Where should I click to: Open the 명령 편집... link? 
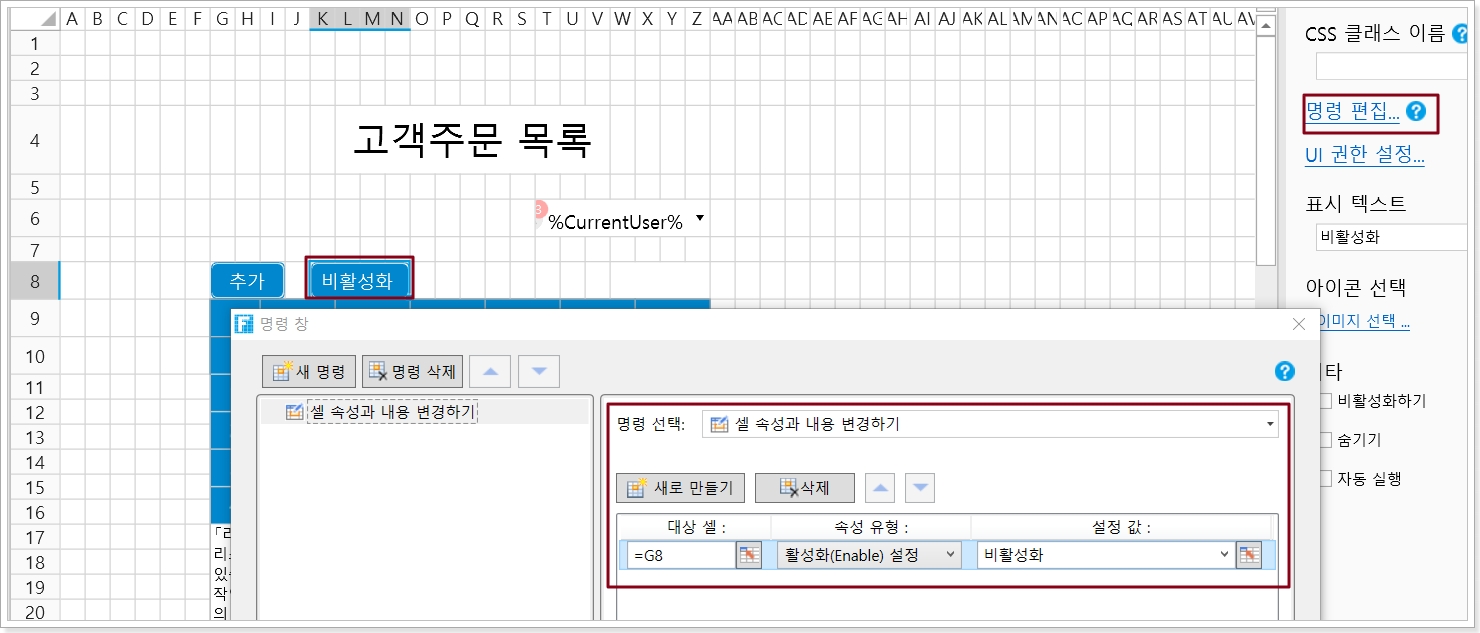(1352, 112)
